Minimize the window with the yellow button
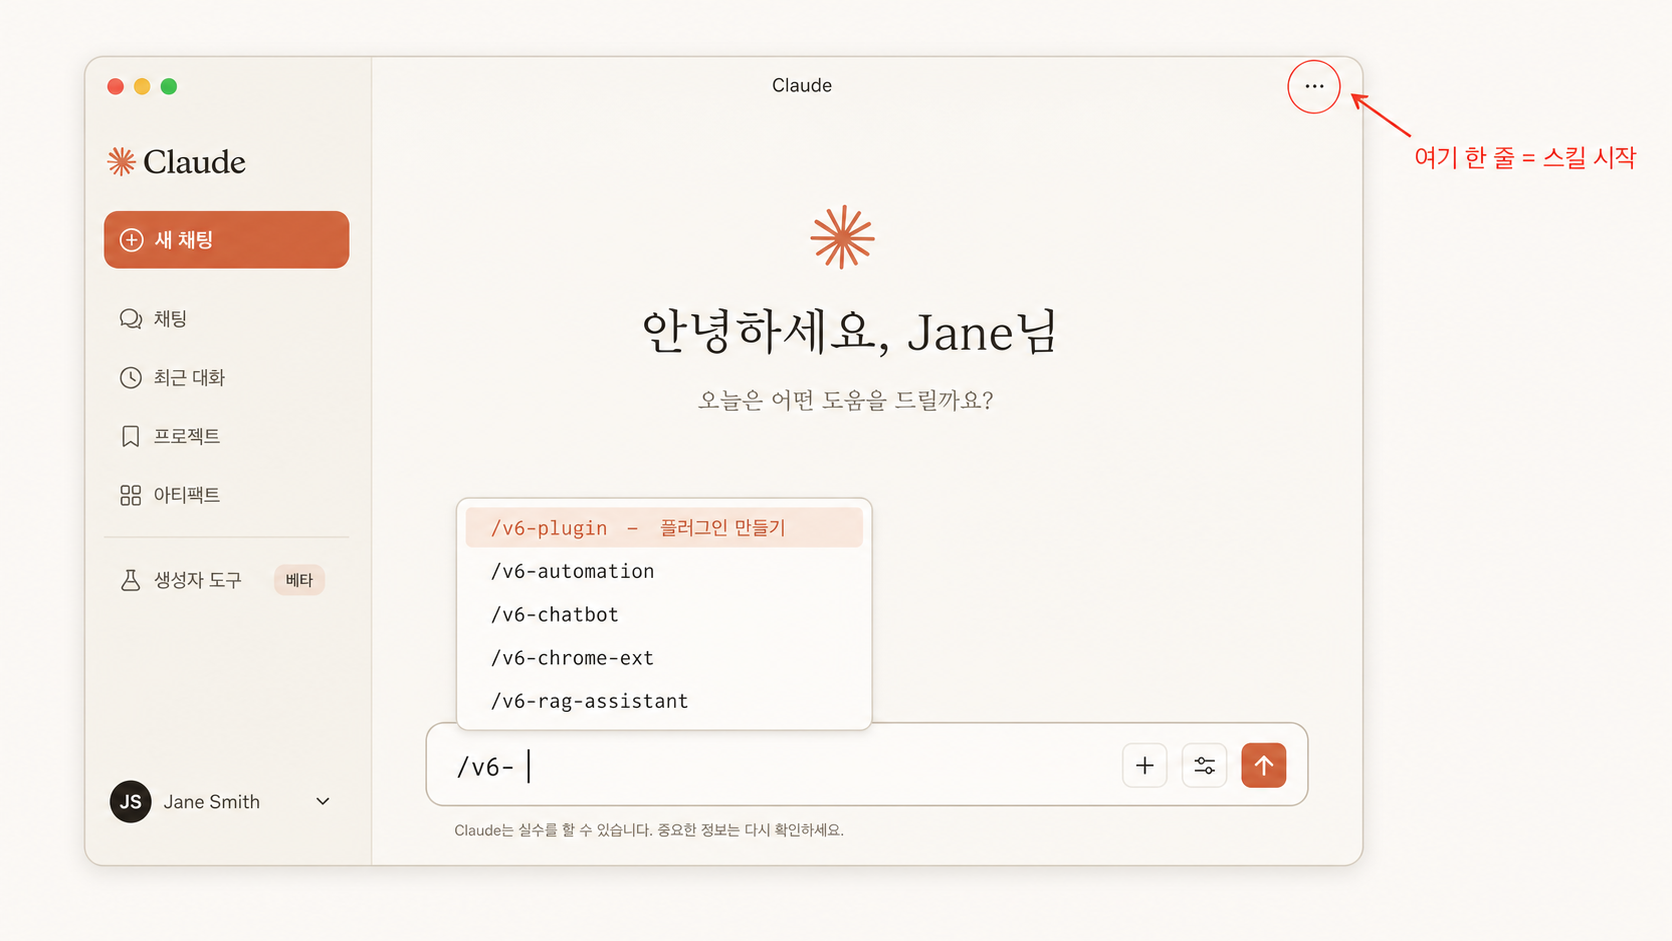The width and height of the screenshot is (1672, 941). point(142,87)
